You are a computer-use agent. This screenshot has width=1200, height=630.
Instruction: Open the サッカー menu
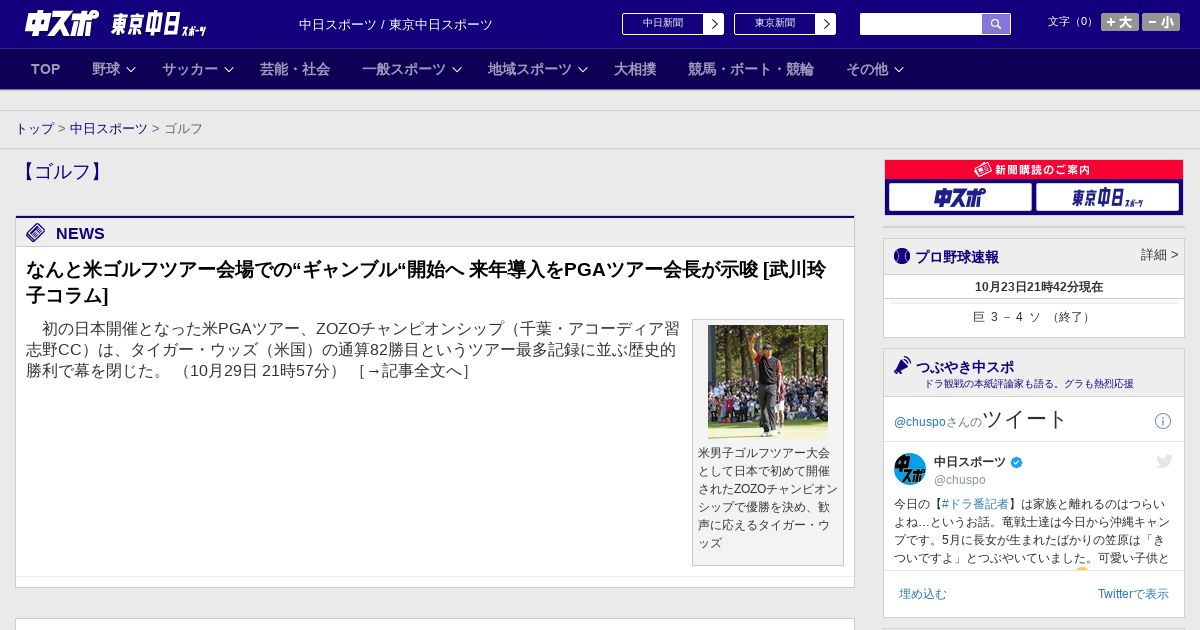pos(190,69)
